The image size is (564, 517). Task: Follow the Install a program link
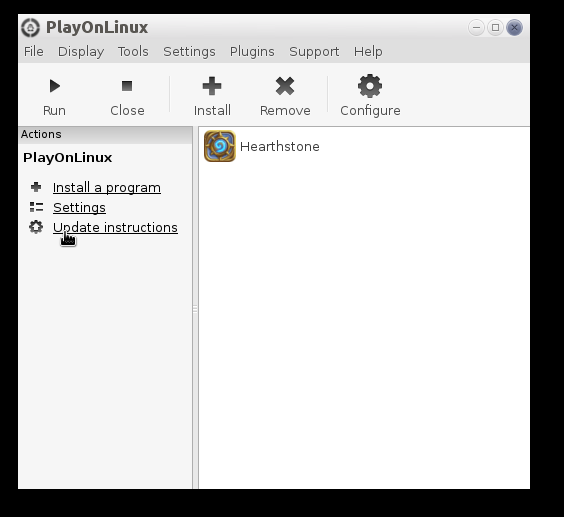pyautogui.click(x=107, y=187)
